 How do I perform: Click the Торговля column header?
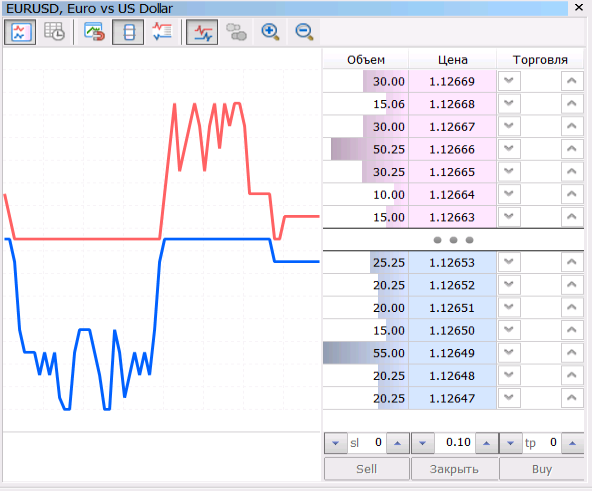coord(540,60)
